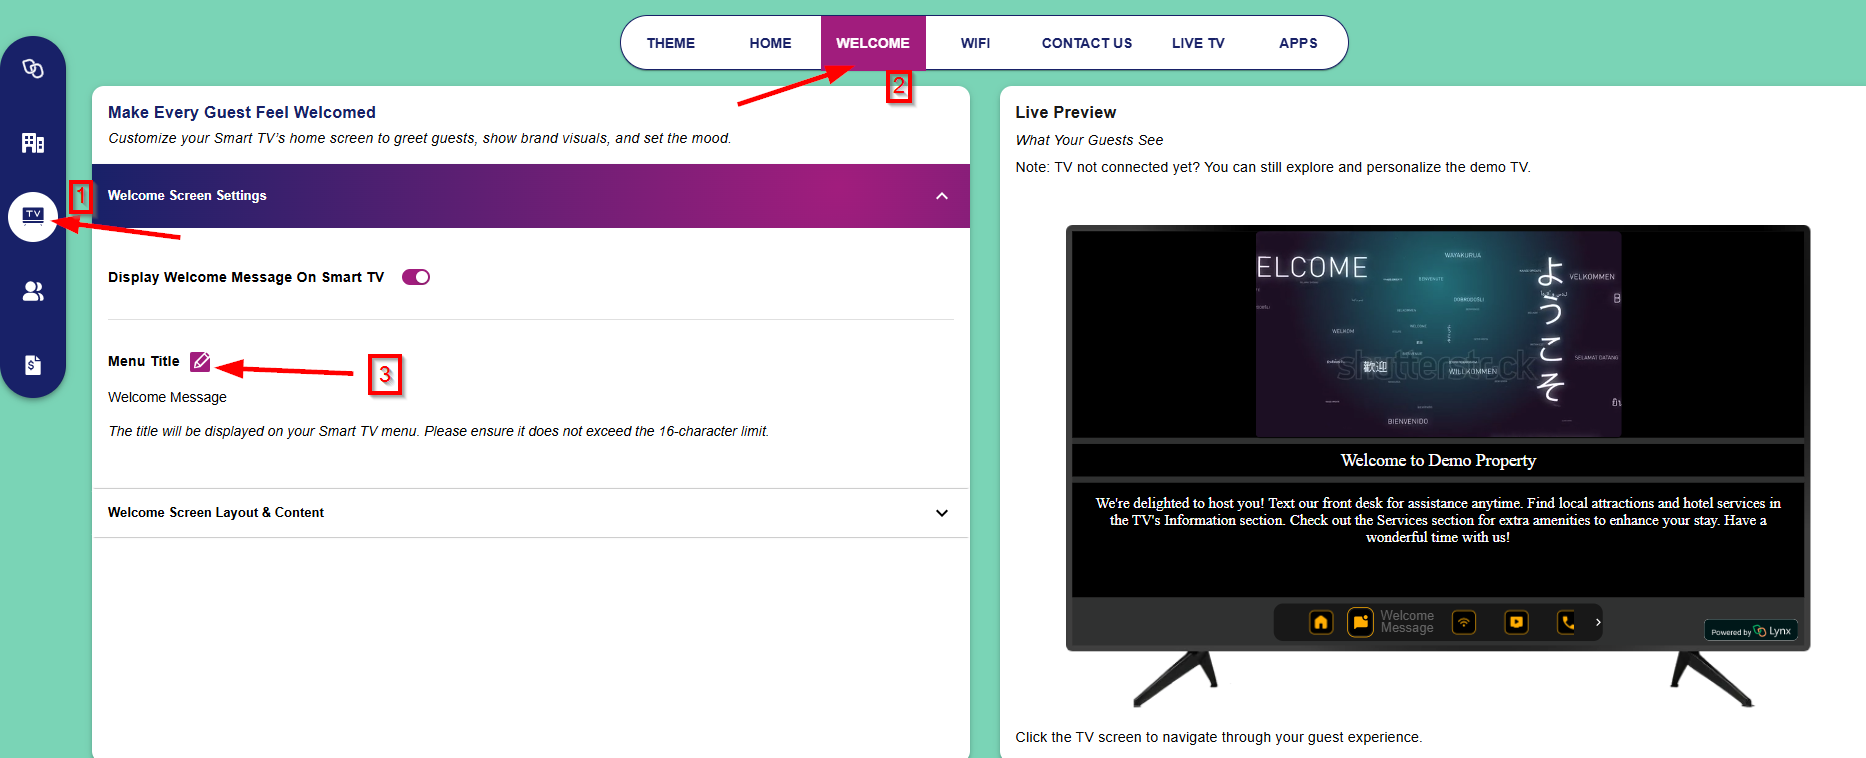1866x758 pixels.
Task: Open the APPS tab
Action: coord(1298,43)
